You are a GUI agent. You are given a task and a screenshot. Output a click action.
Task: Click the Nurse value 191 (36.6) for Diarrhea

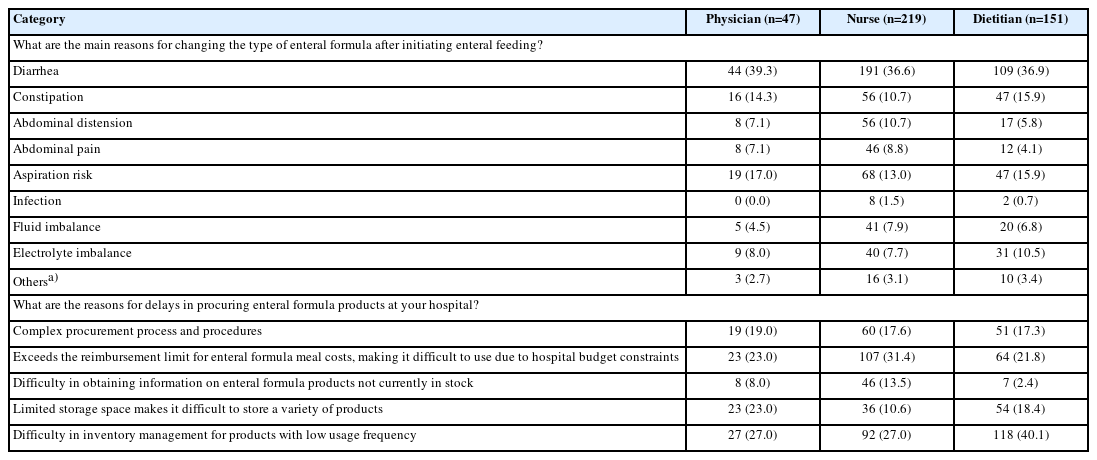(884, 72)
